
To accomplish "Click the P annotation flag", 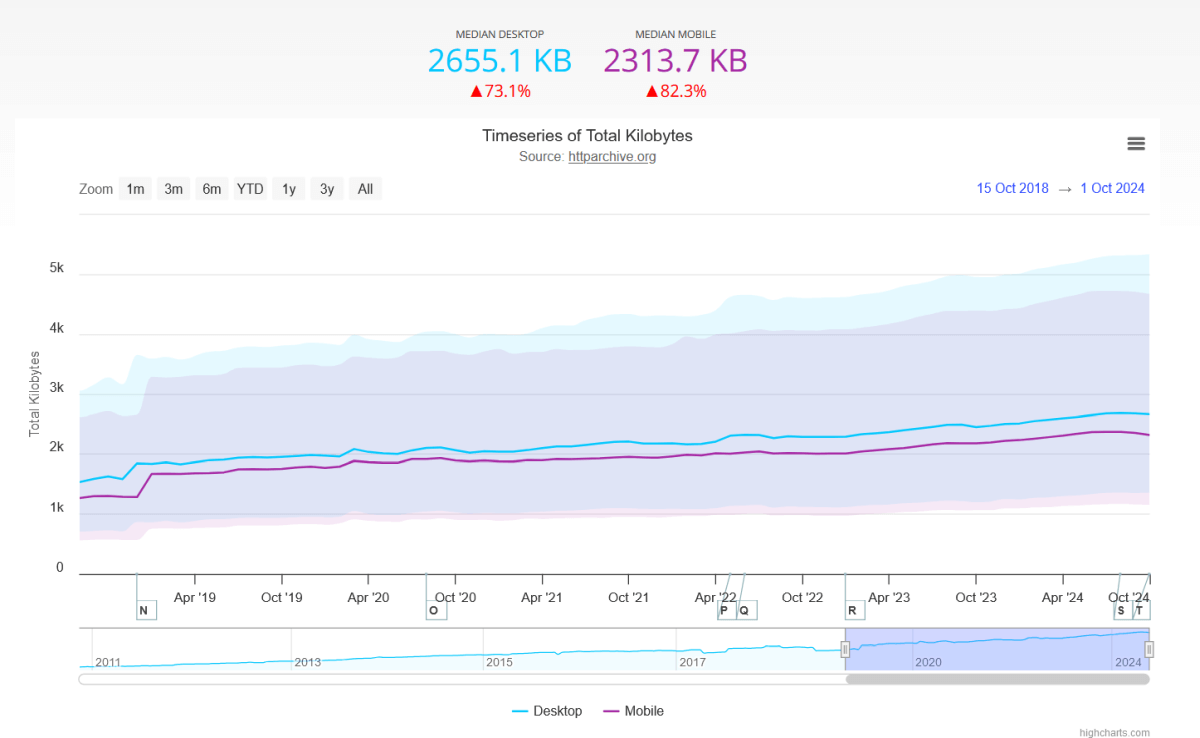I will (x=727, y=610).
